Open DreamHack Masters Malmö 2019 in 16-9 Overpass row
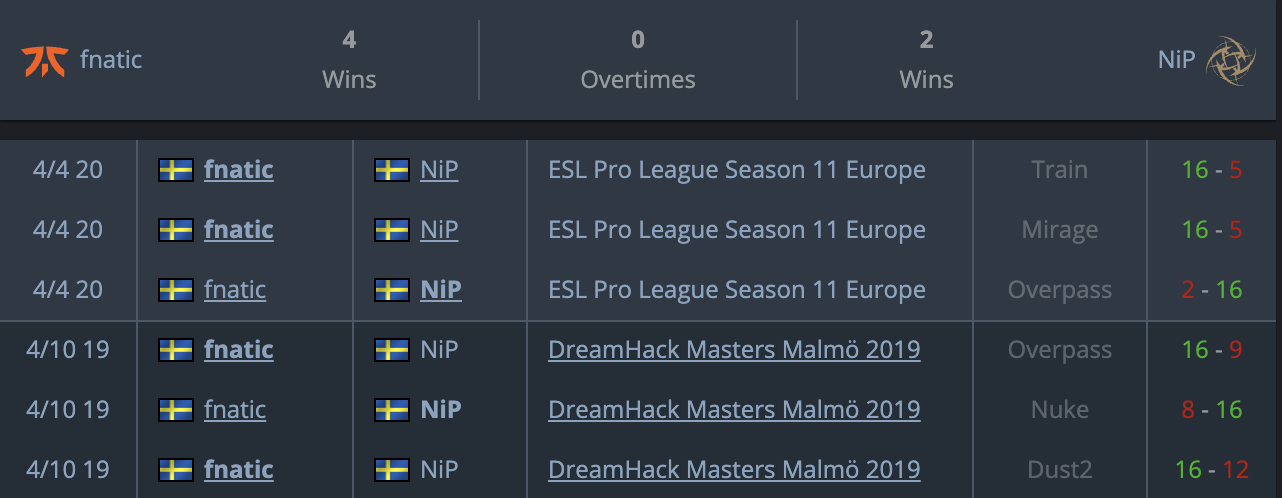This screenshot has width=1282, height=498. [734, 350]
